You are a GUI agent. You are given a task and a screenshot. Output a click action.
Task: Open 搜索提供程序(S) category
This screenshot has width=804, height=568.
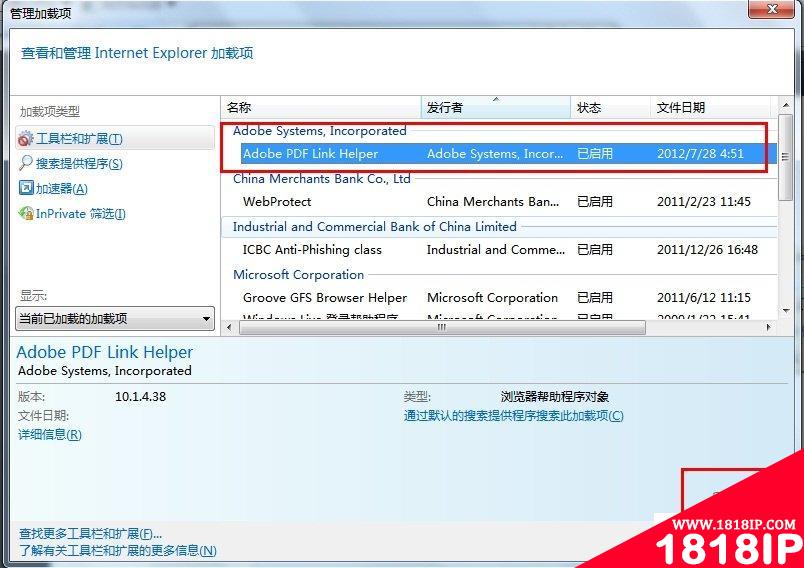tap(79, 164)
